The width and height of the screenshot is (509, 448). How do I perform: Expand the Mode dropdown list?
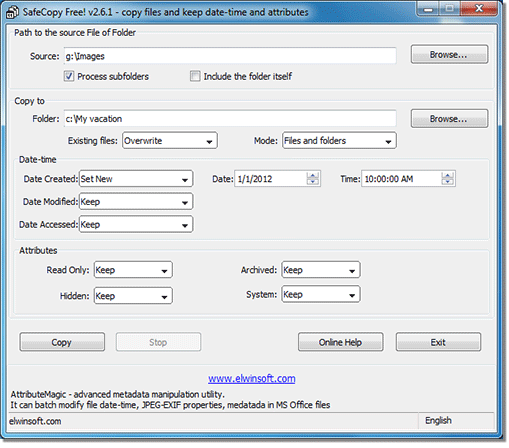pos(339,141)
